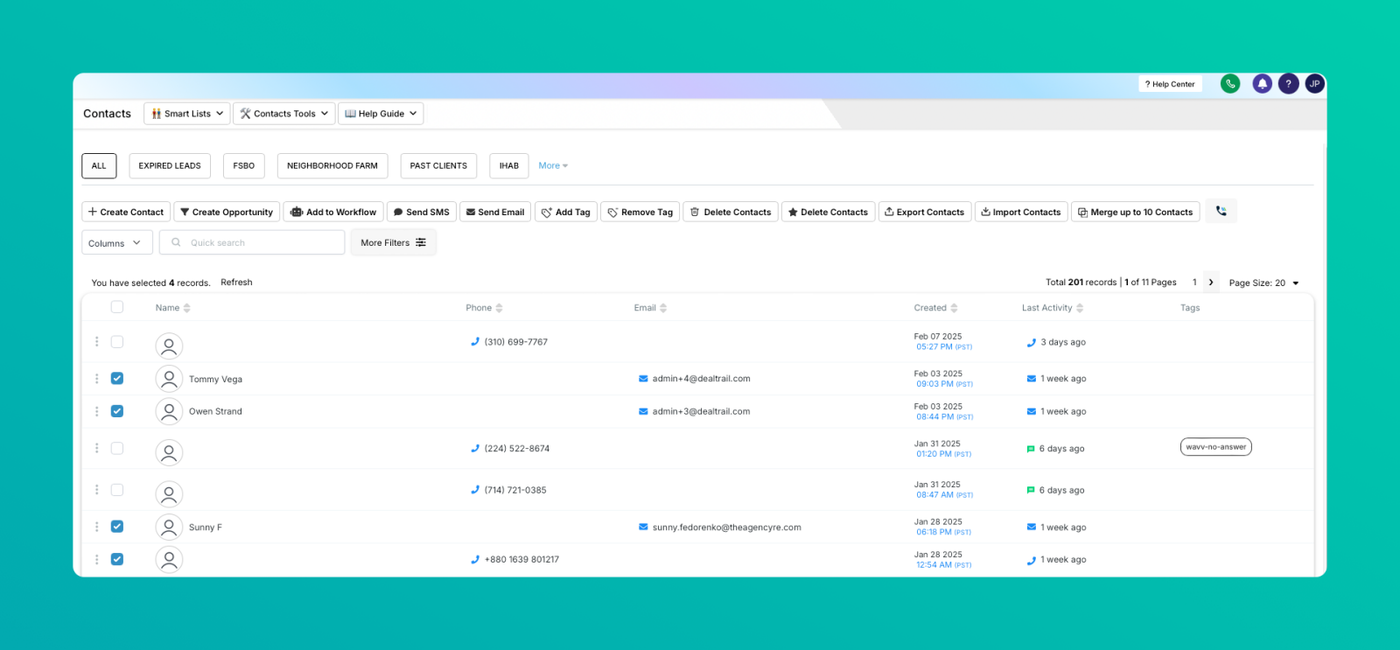Image resolution: width=1400 pixels, height=650 pixels.
Task: Toggle the select-all header checkbox
Action: coord(117,307)
